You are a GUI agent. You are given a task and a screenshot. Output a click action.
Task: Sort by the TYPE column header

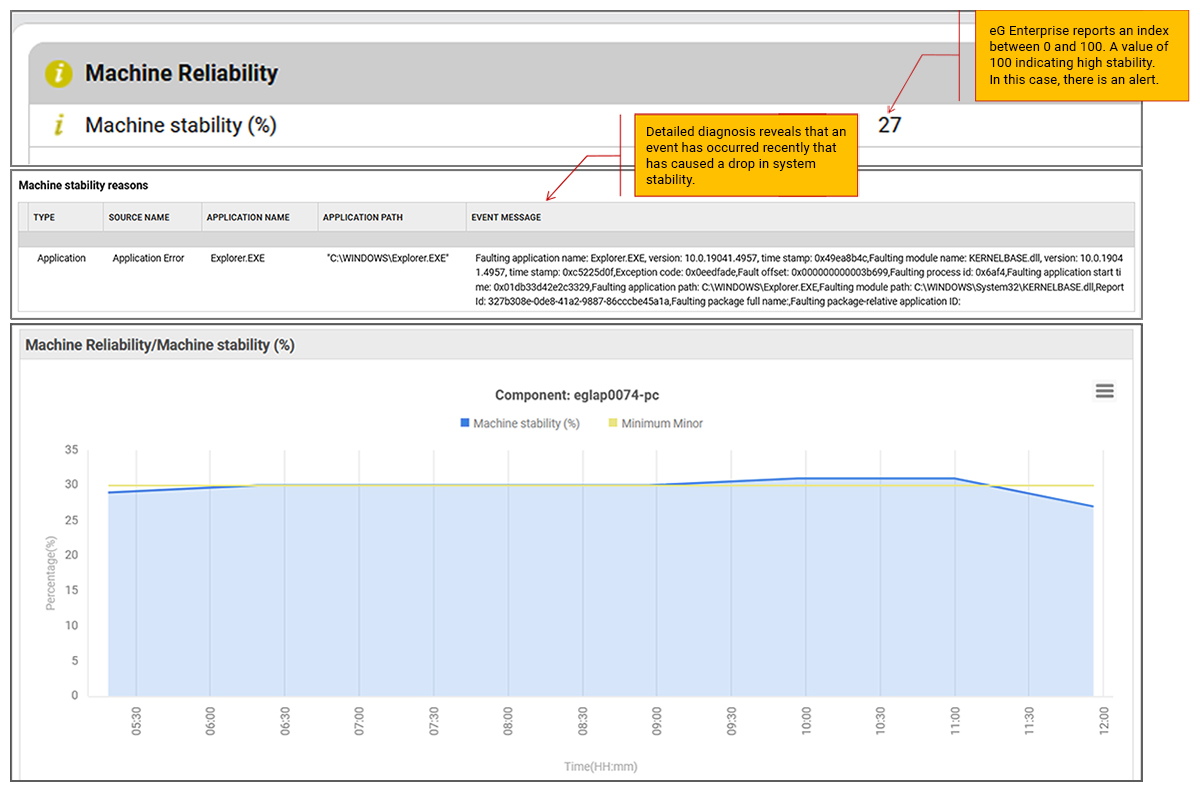tap(44, 217)
